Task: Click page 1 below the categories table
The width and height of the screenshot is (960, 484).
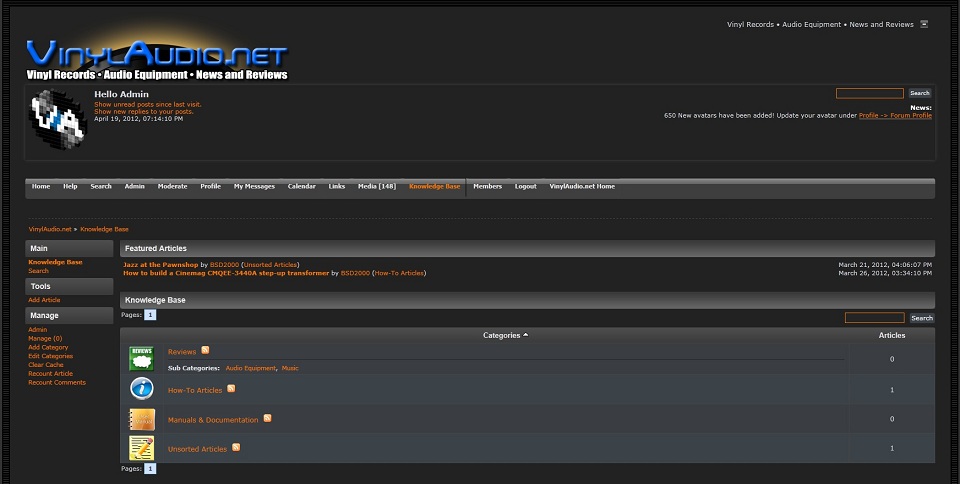Action: coord(150,469)
